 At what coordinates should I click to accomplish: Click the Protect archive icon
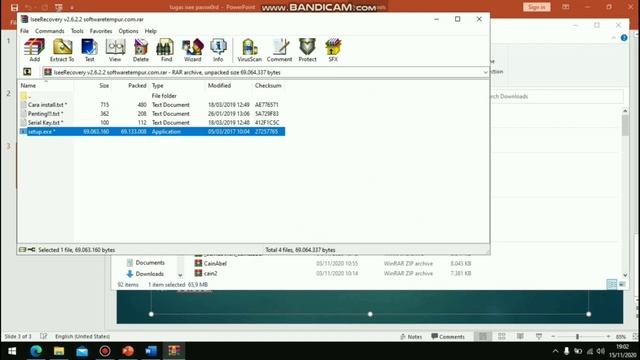307,50
